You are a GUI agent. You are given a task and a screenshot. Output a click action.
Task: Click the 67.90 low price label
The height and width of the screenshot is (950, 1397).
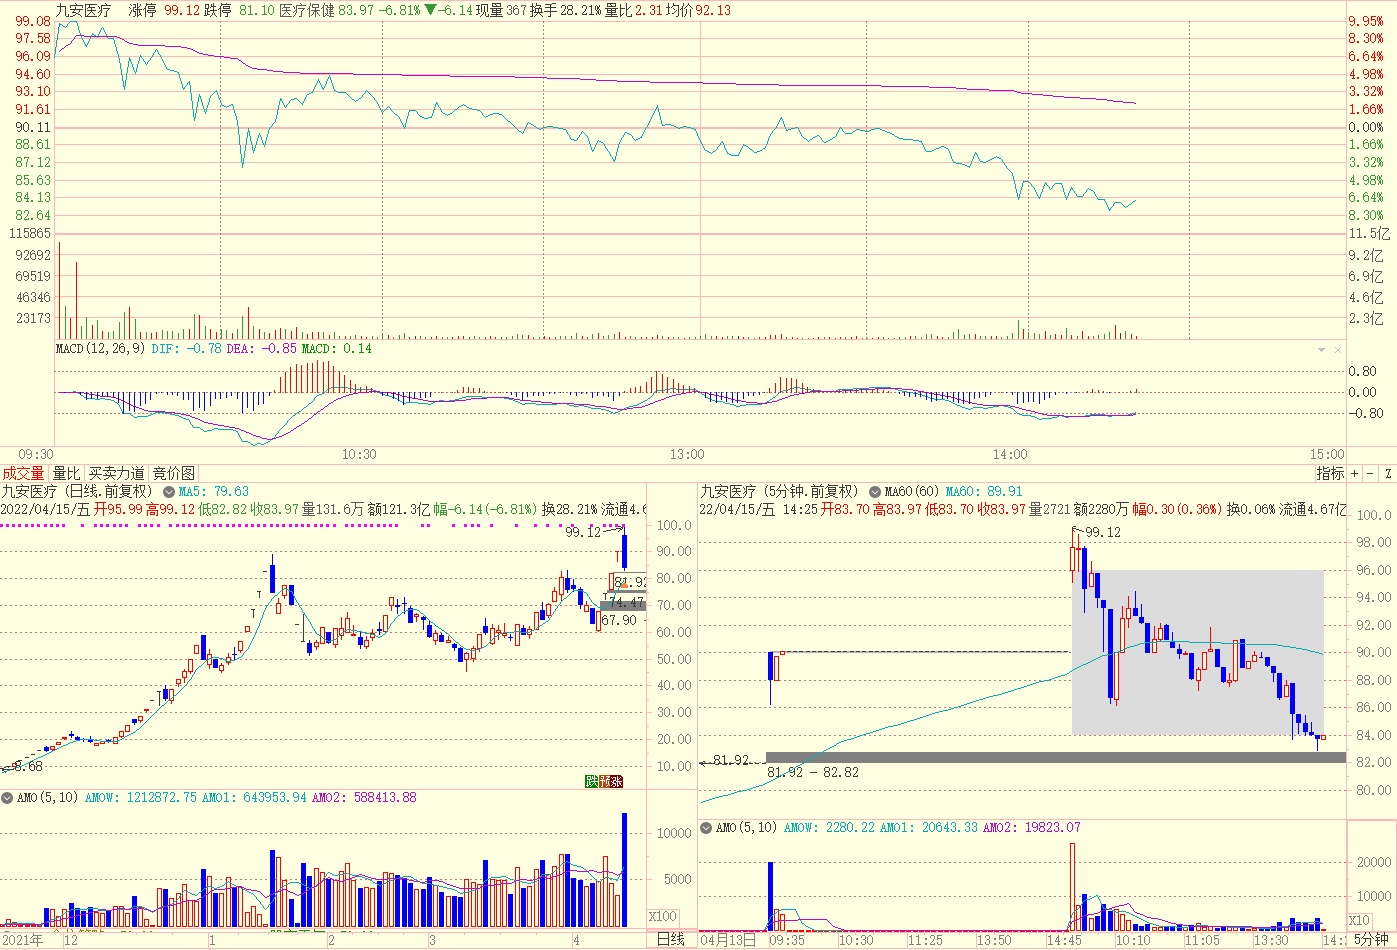(x=620, y=620)
